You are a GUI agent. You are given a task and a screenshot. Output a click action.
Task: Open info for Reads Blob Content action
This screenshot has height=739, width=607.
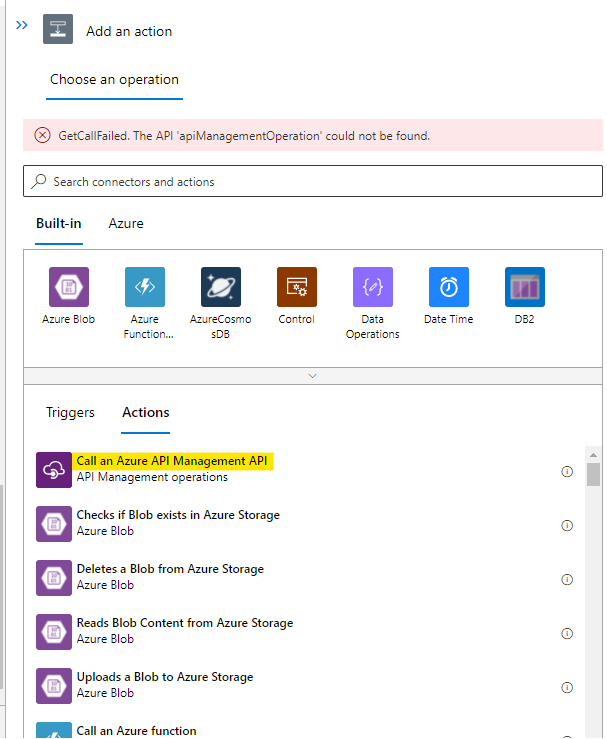point(567,633)
